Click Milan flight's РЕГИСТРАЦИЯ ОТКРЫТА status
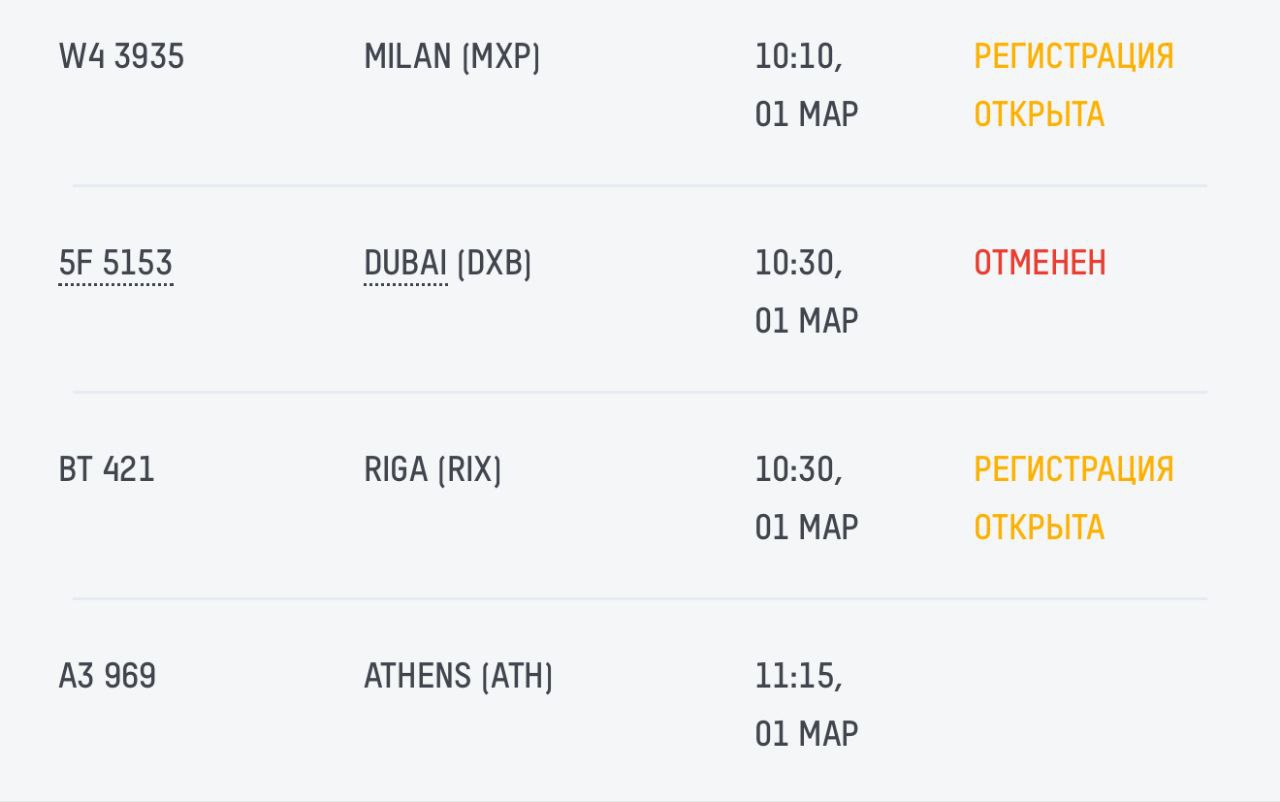Screen dimensions: 1280x802 pyautogui.click(x=1073, y=85)
